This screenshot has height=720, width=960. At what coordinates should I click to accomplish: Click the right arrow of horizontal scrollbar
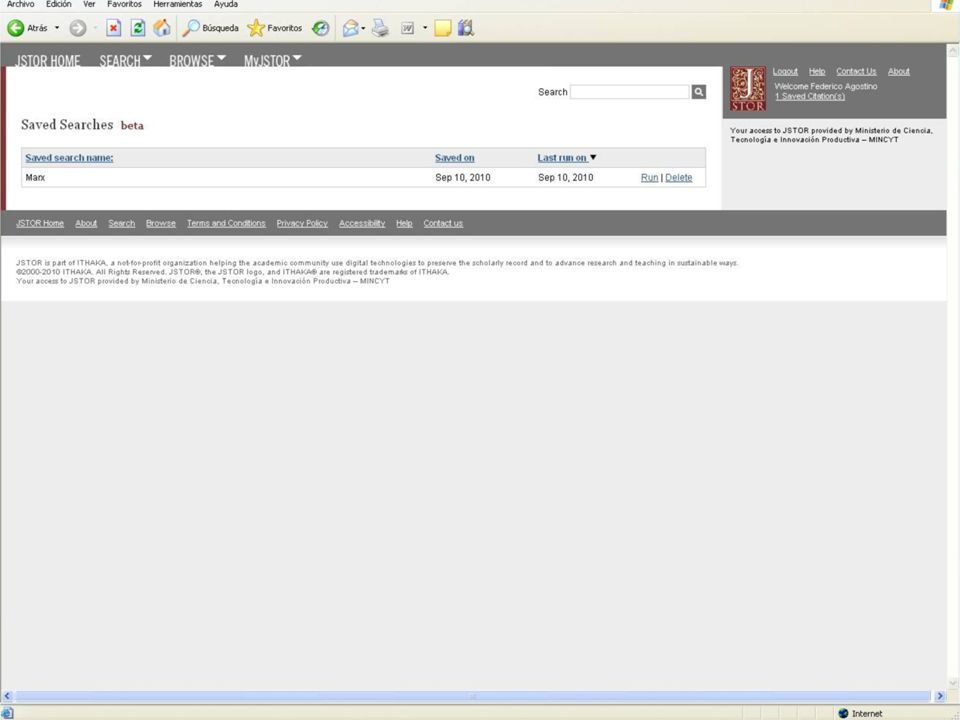940,696
